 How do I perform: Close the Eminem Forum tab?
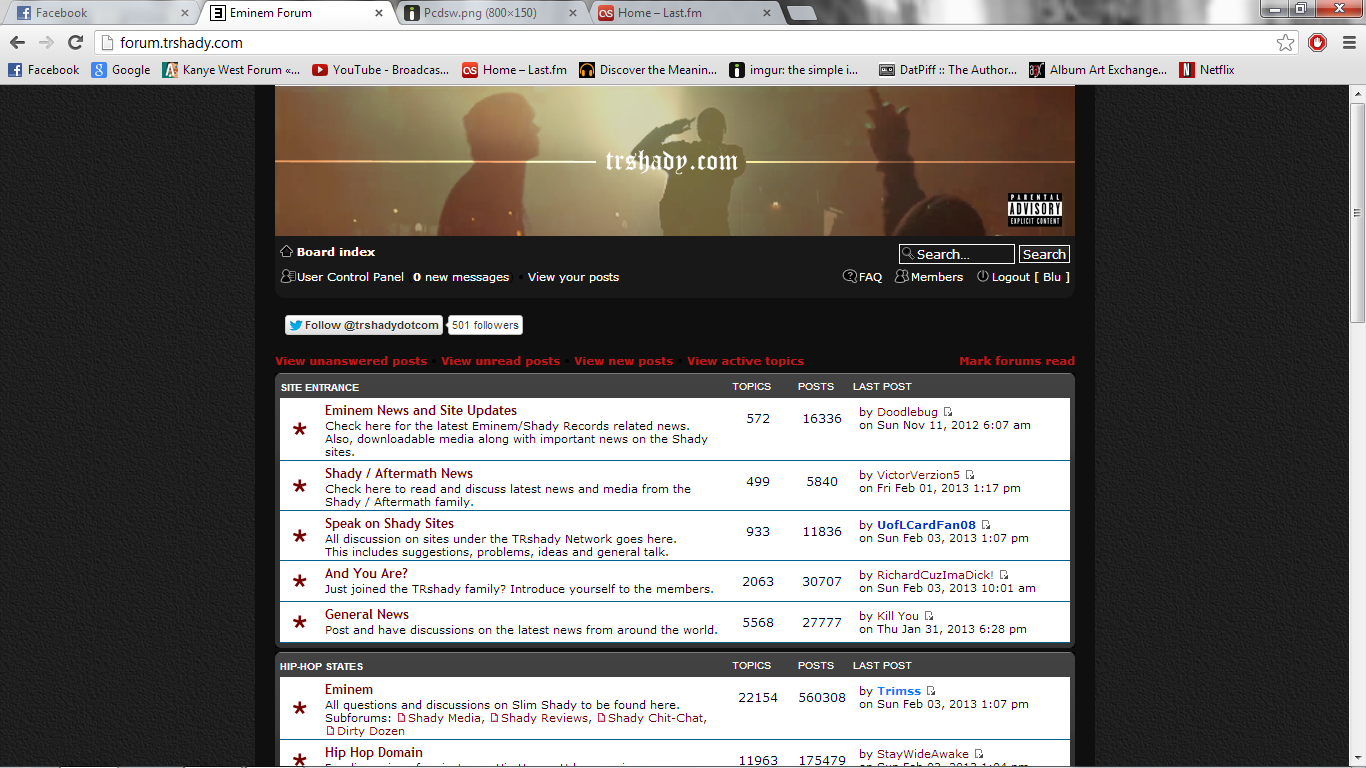pos(378,13)
